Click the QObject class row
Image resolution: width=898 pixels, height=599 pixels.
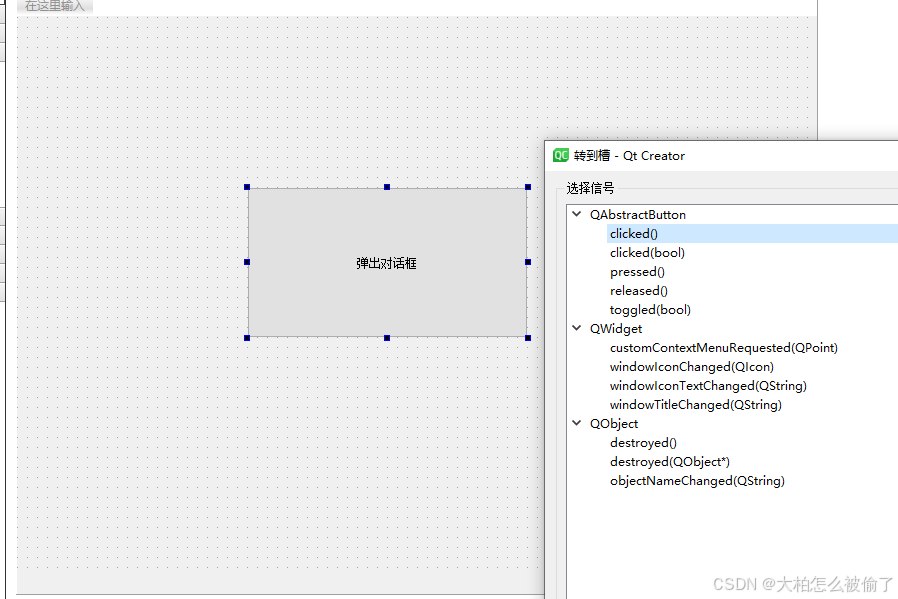click(614, 424)
